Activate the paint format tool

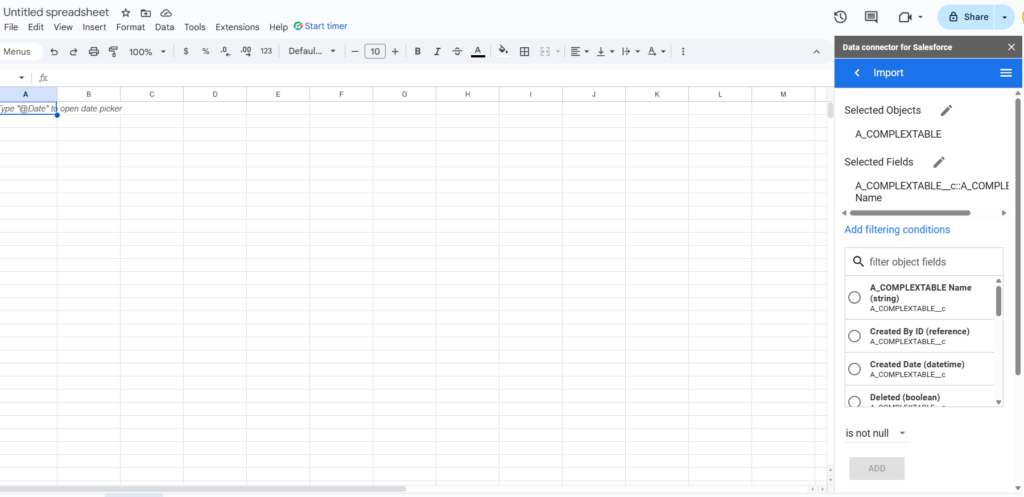coord(113,52)
